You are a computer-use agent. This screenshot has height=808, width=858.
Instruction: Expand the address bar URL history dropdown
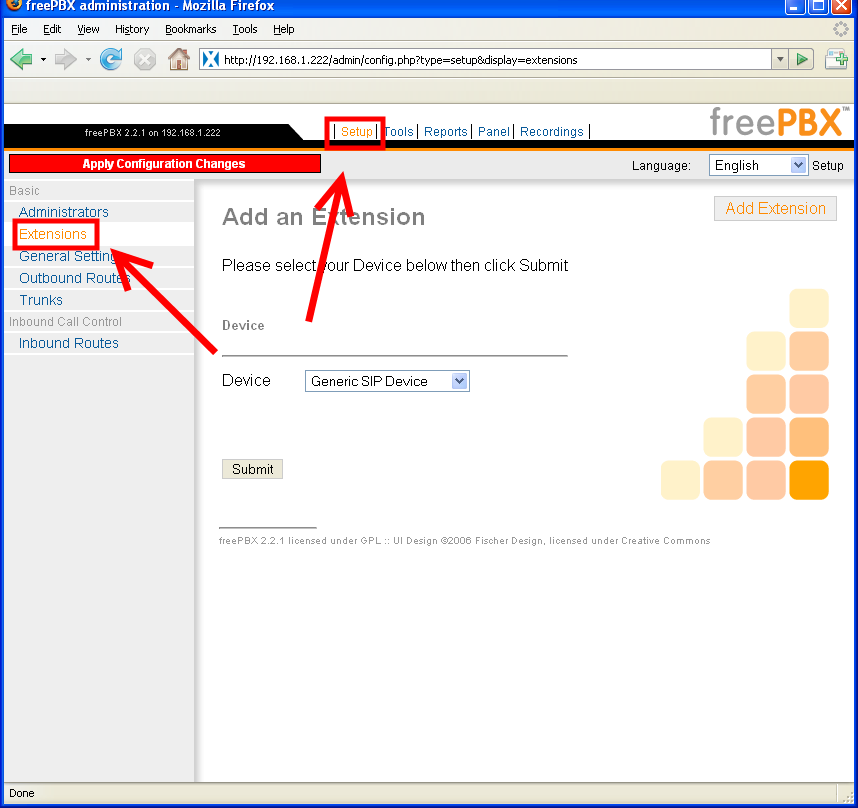(x=780, y=59)
